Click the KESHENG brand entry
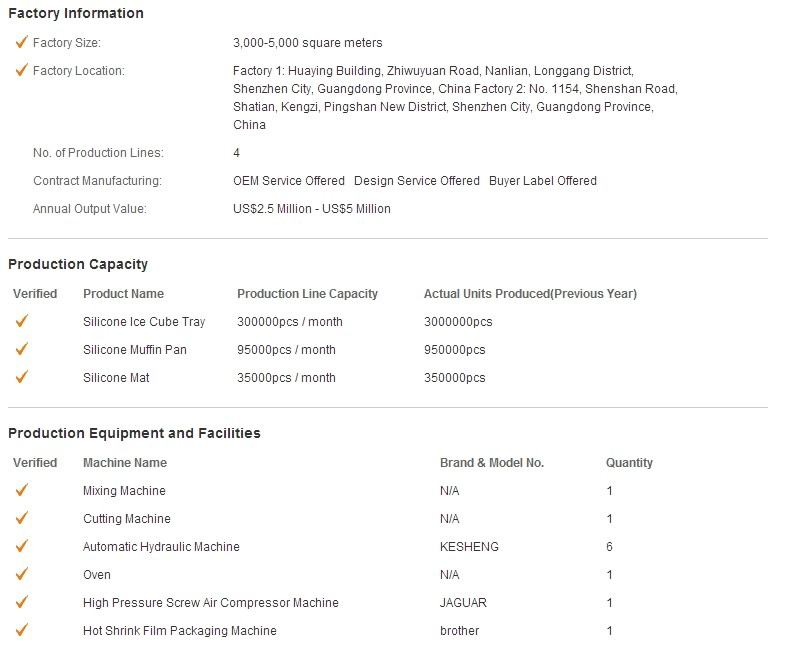The height and width of the screenshot is (663, 803). pos(469,547)
